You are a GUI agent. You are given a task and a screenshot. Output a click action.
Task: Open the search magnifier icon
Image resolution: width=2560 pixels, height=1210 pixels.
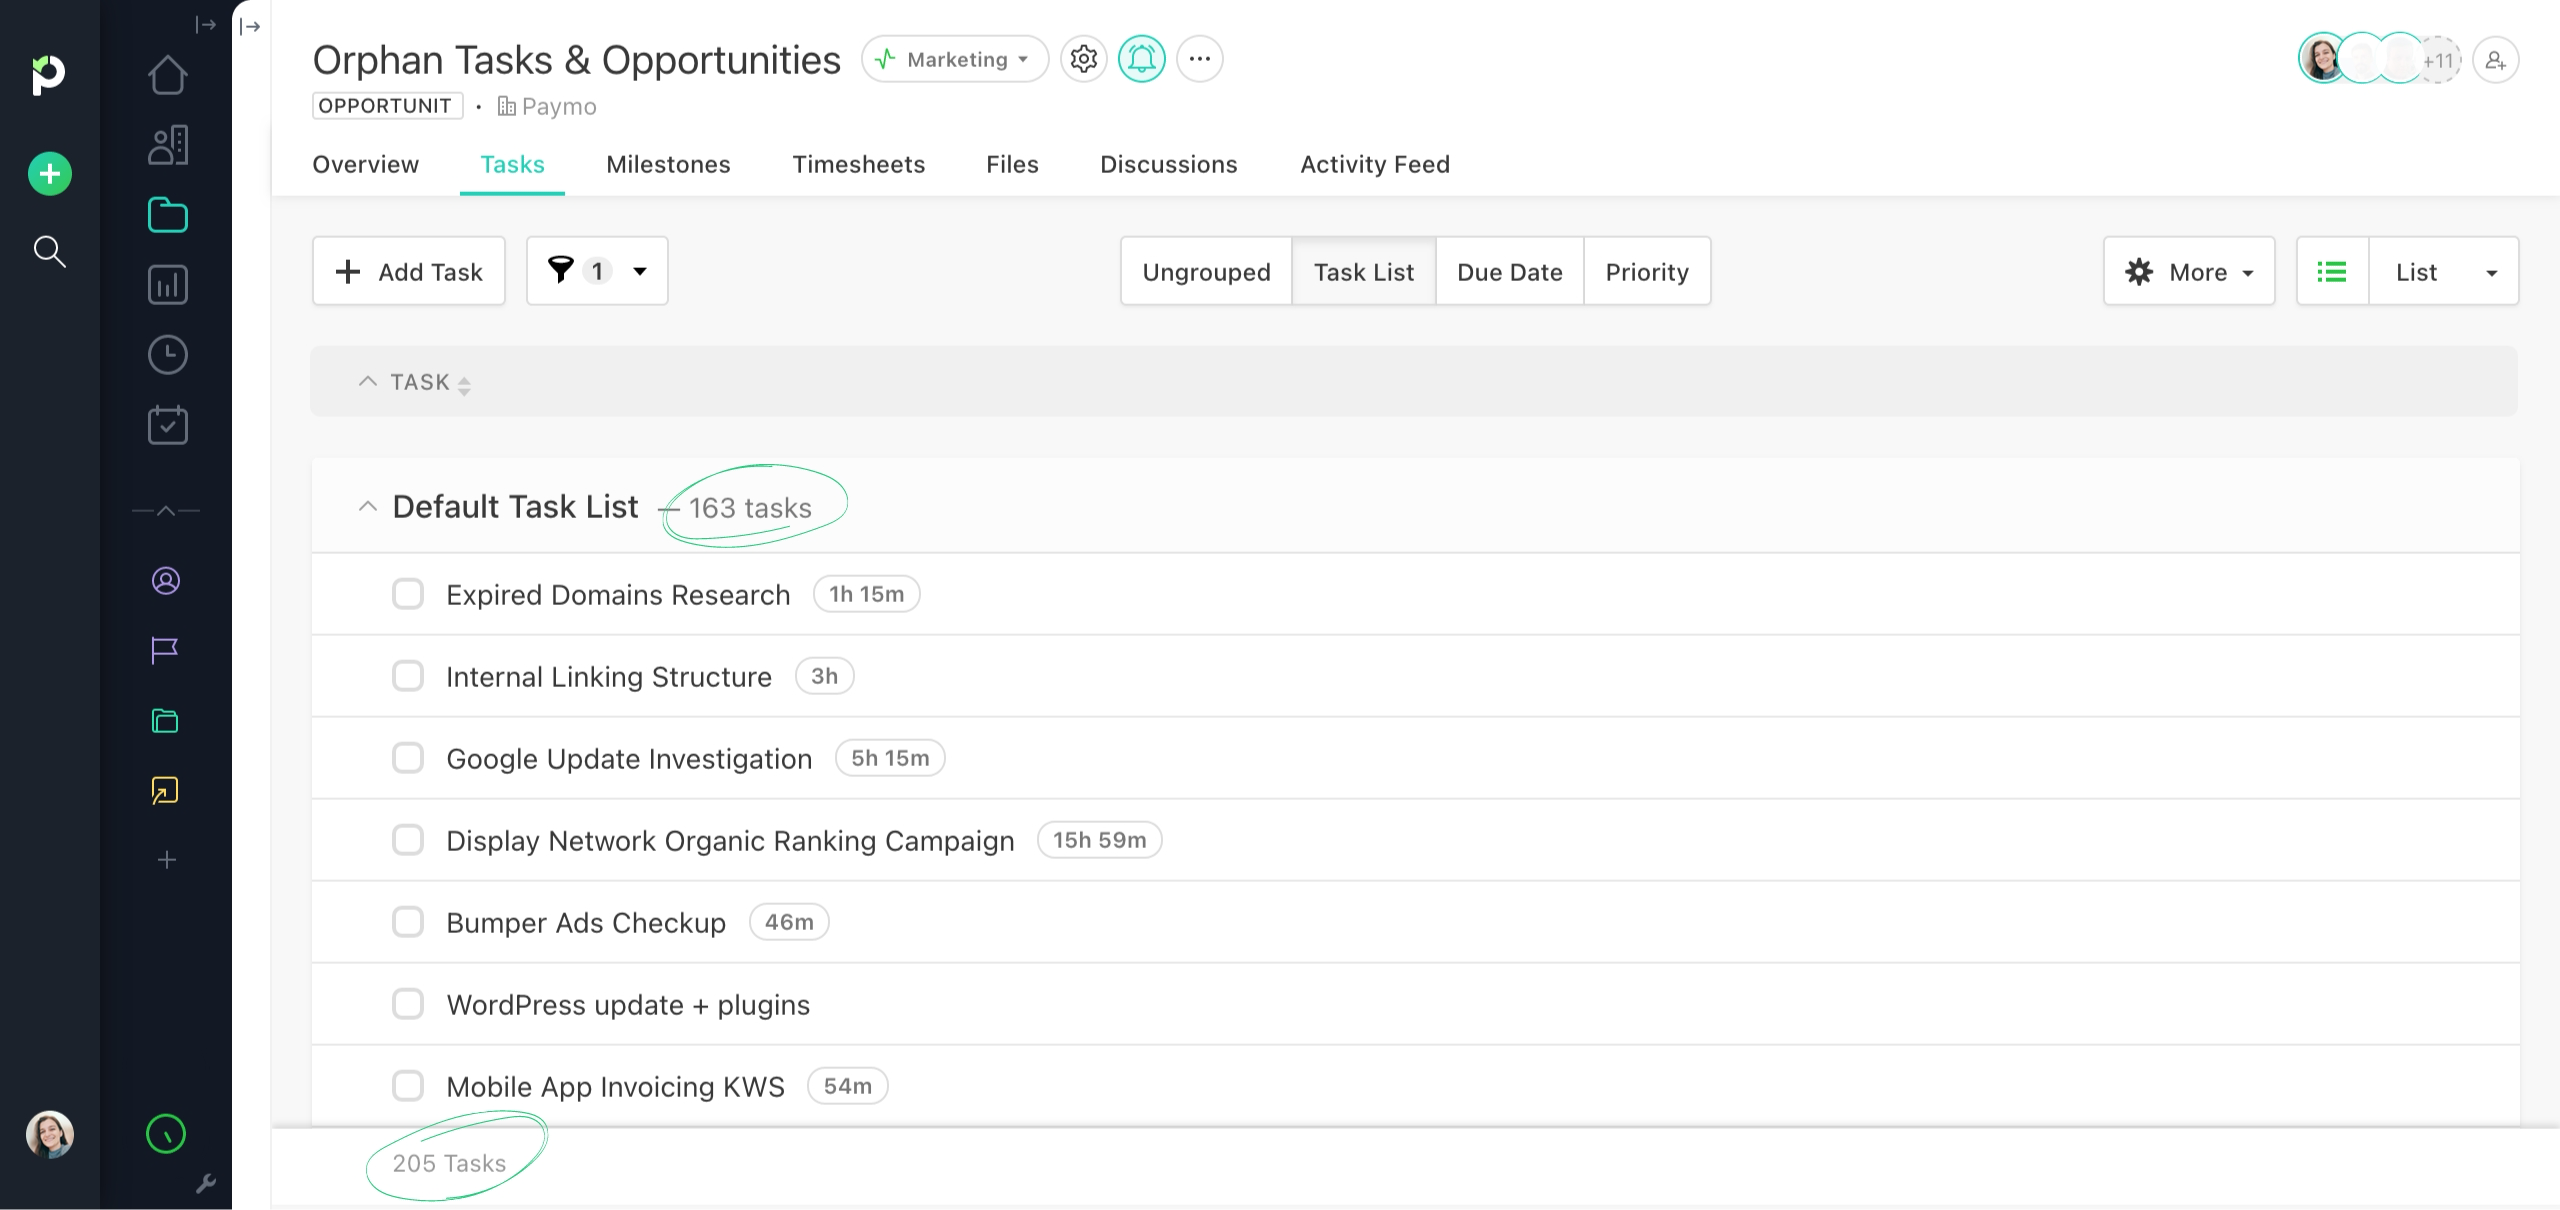49,251
